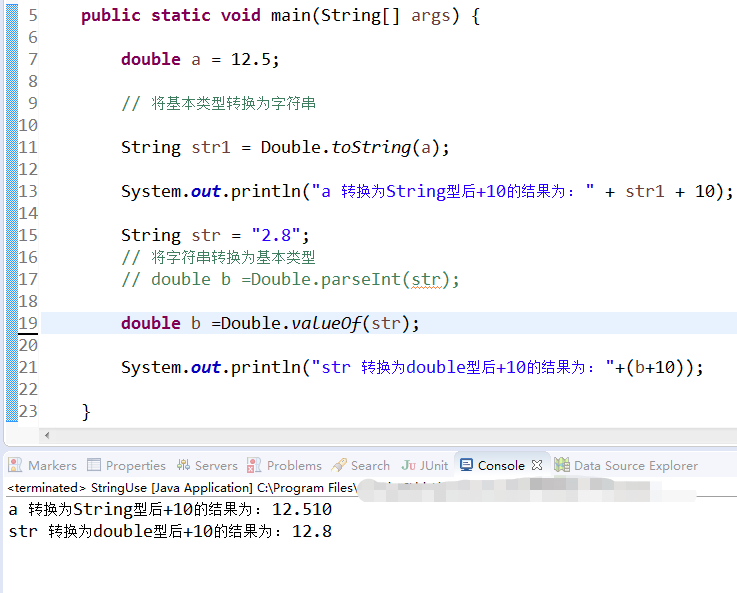737x593 pixels.
Task: Open the Search tab
Action: tap(361, 465)
